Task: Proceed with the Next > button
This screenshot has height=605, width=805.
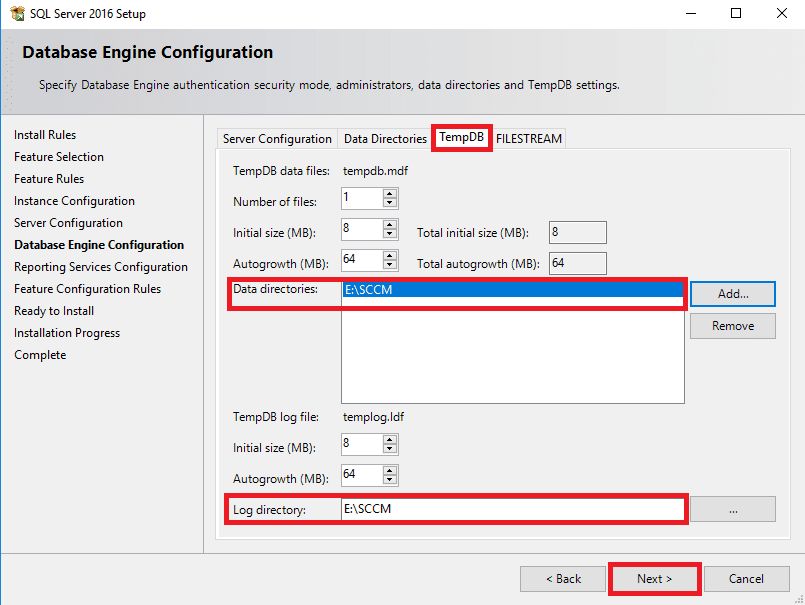Action: point(655,579)
